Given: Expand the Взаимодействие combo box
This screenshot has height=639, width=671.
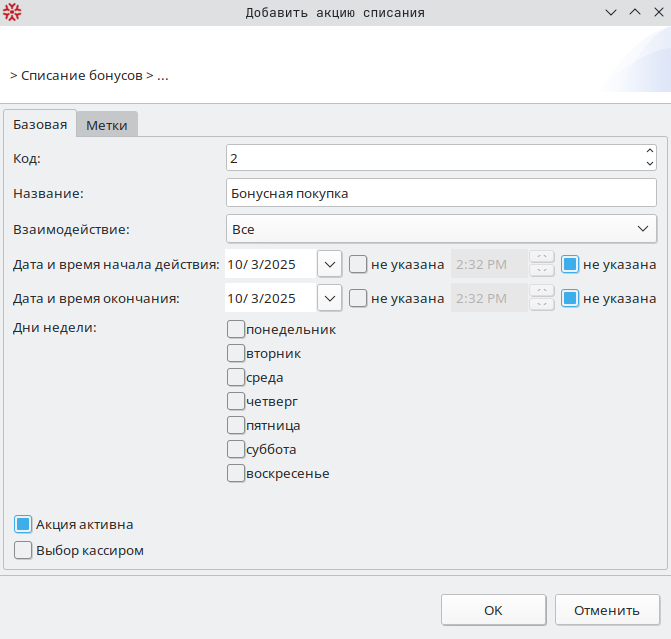Looking at the screenshot, I should [x=643, y=229].
